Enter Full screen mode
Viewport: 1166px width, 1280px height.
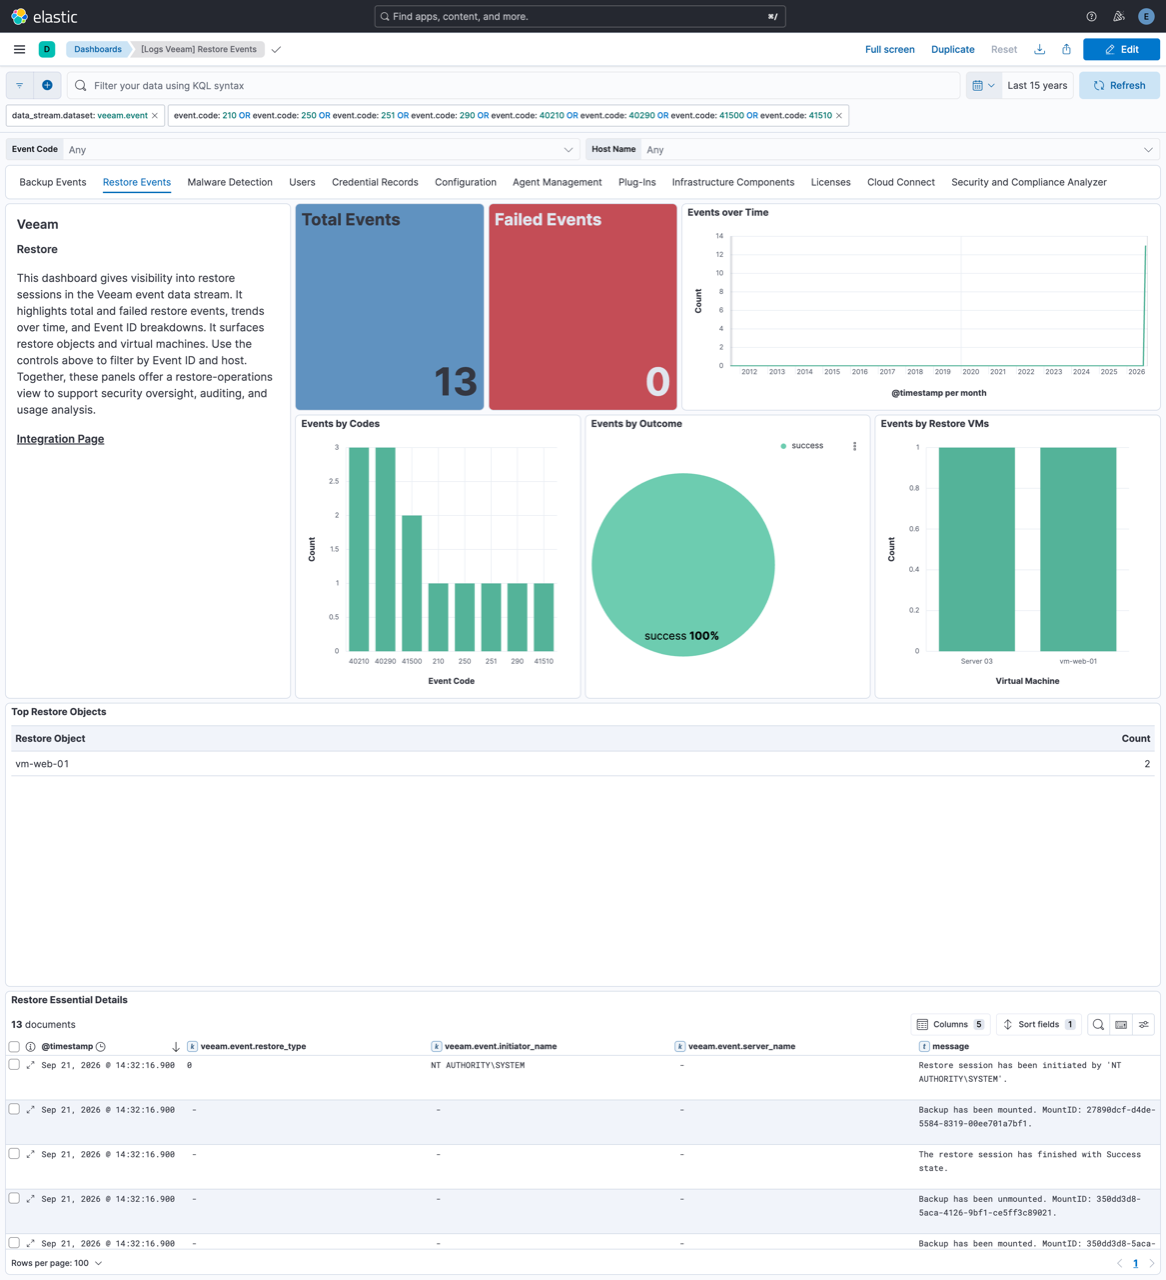click(889, 49)
